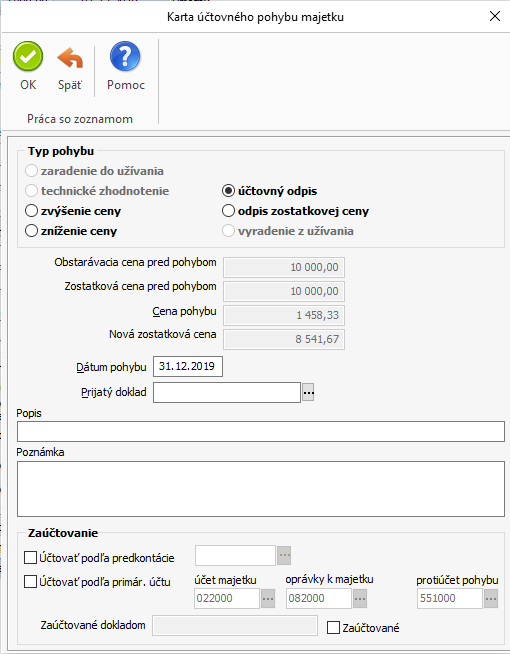Focus the Prijatý doklad input field
The height and width of the screenshot is (654, 510).
227,392
